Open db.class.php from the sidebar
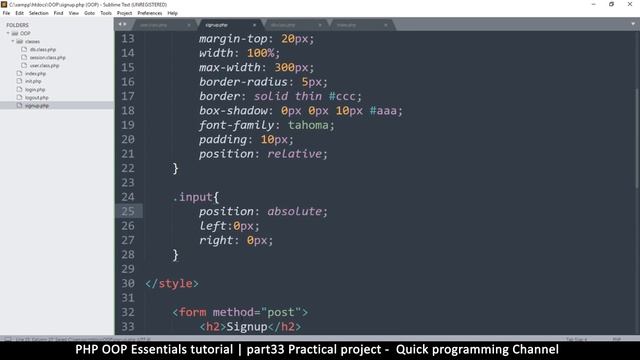 tap(43, 49)
